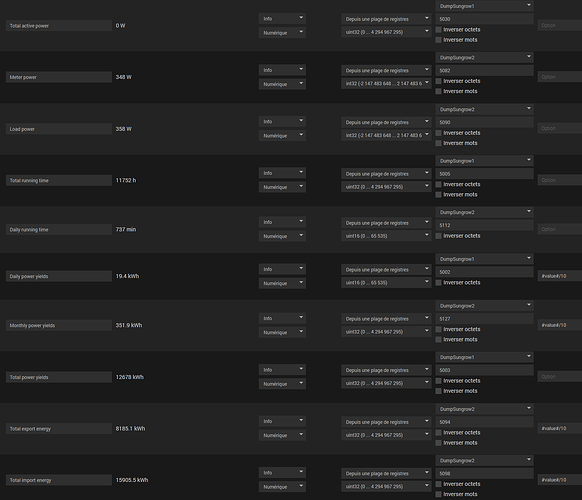Check Inverser octets for Total export energy
This screenshot has height=500, width=582.
point(438,433)
